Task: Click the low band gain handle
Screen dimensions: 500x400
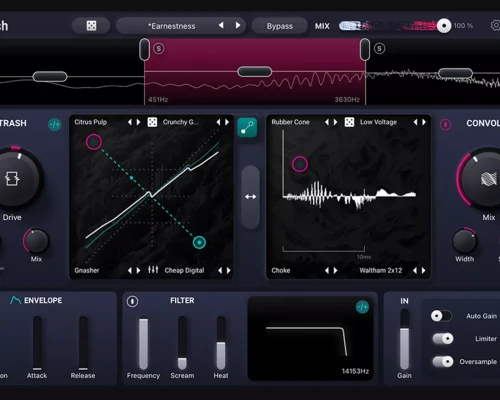Action: [50, 76]
